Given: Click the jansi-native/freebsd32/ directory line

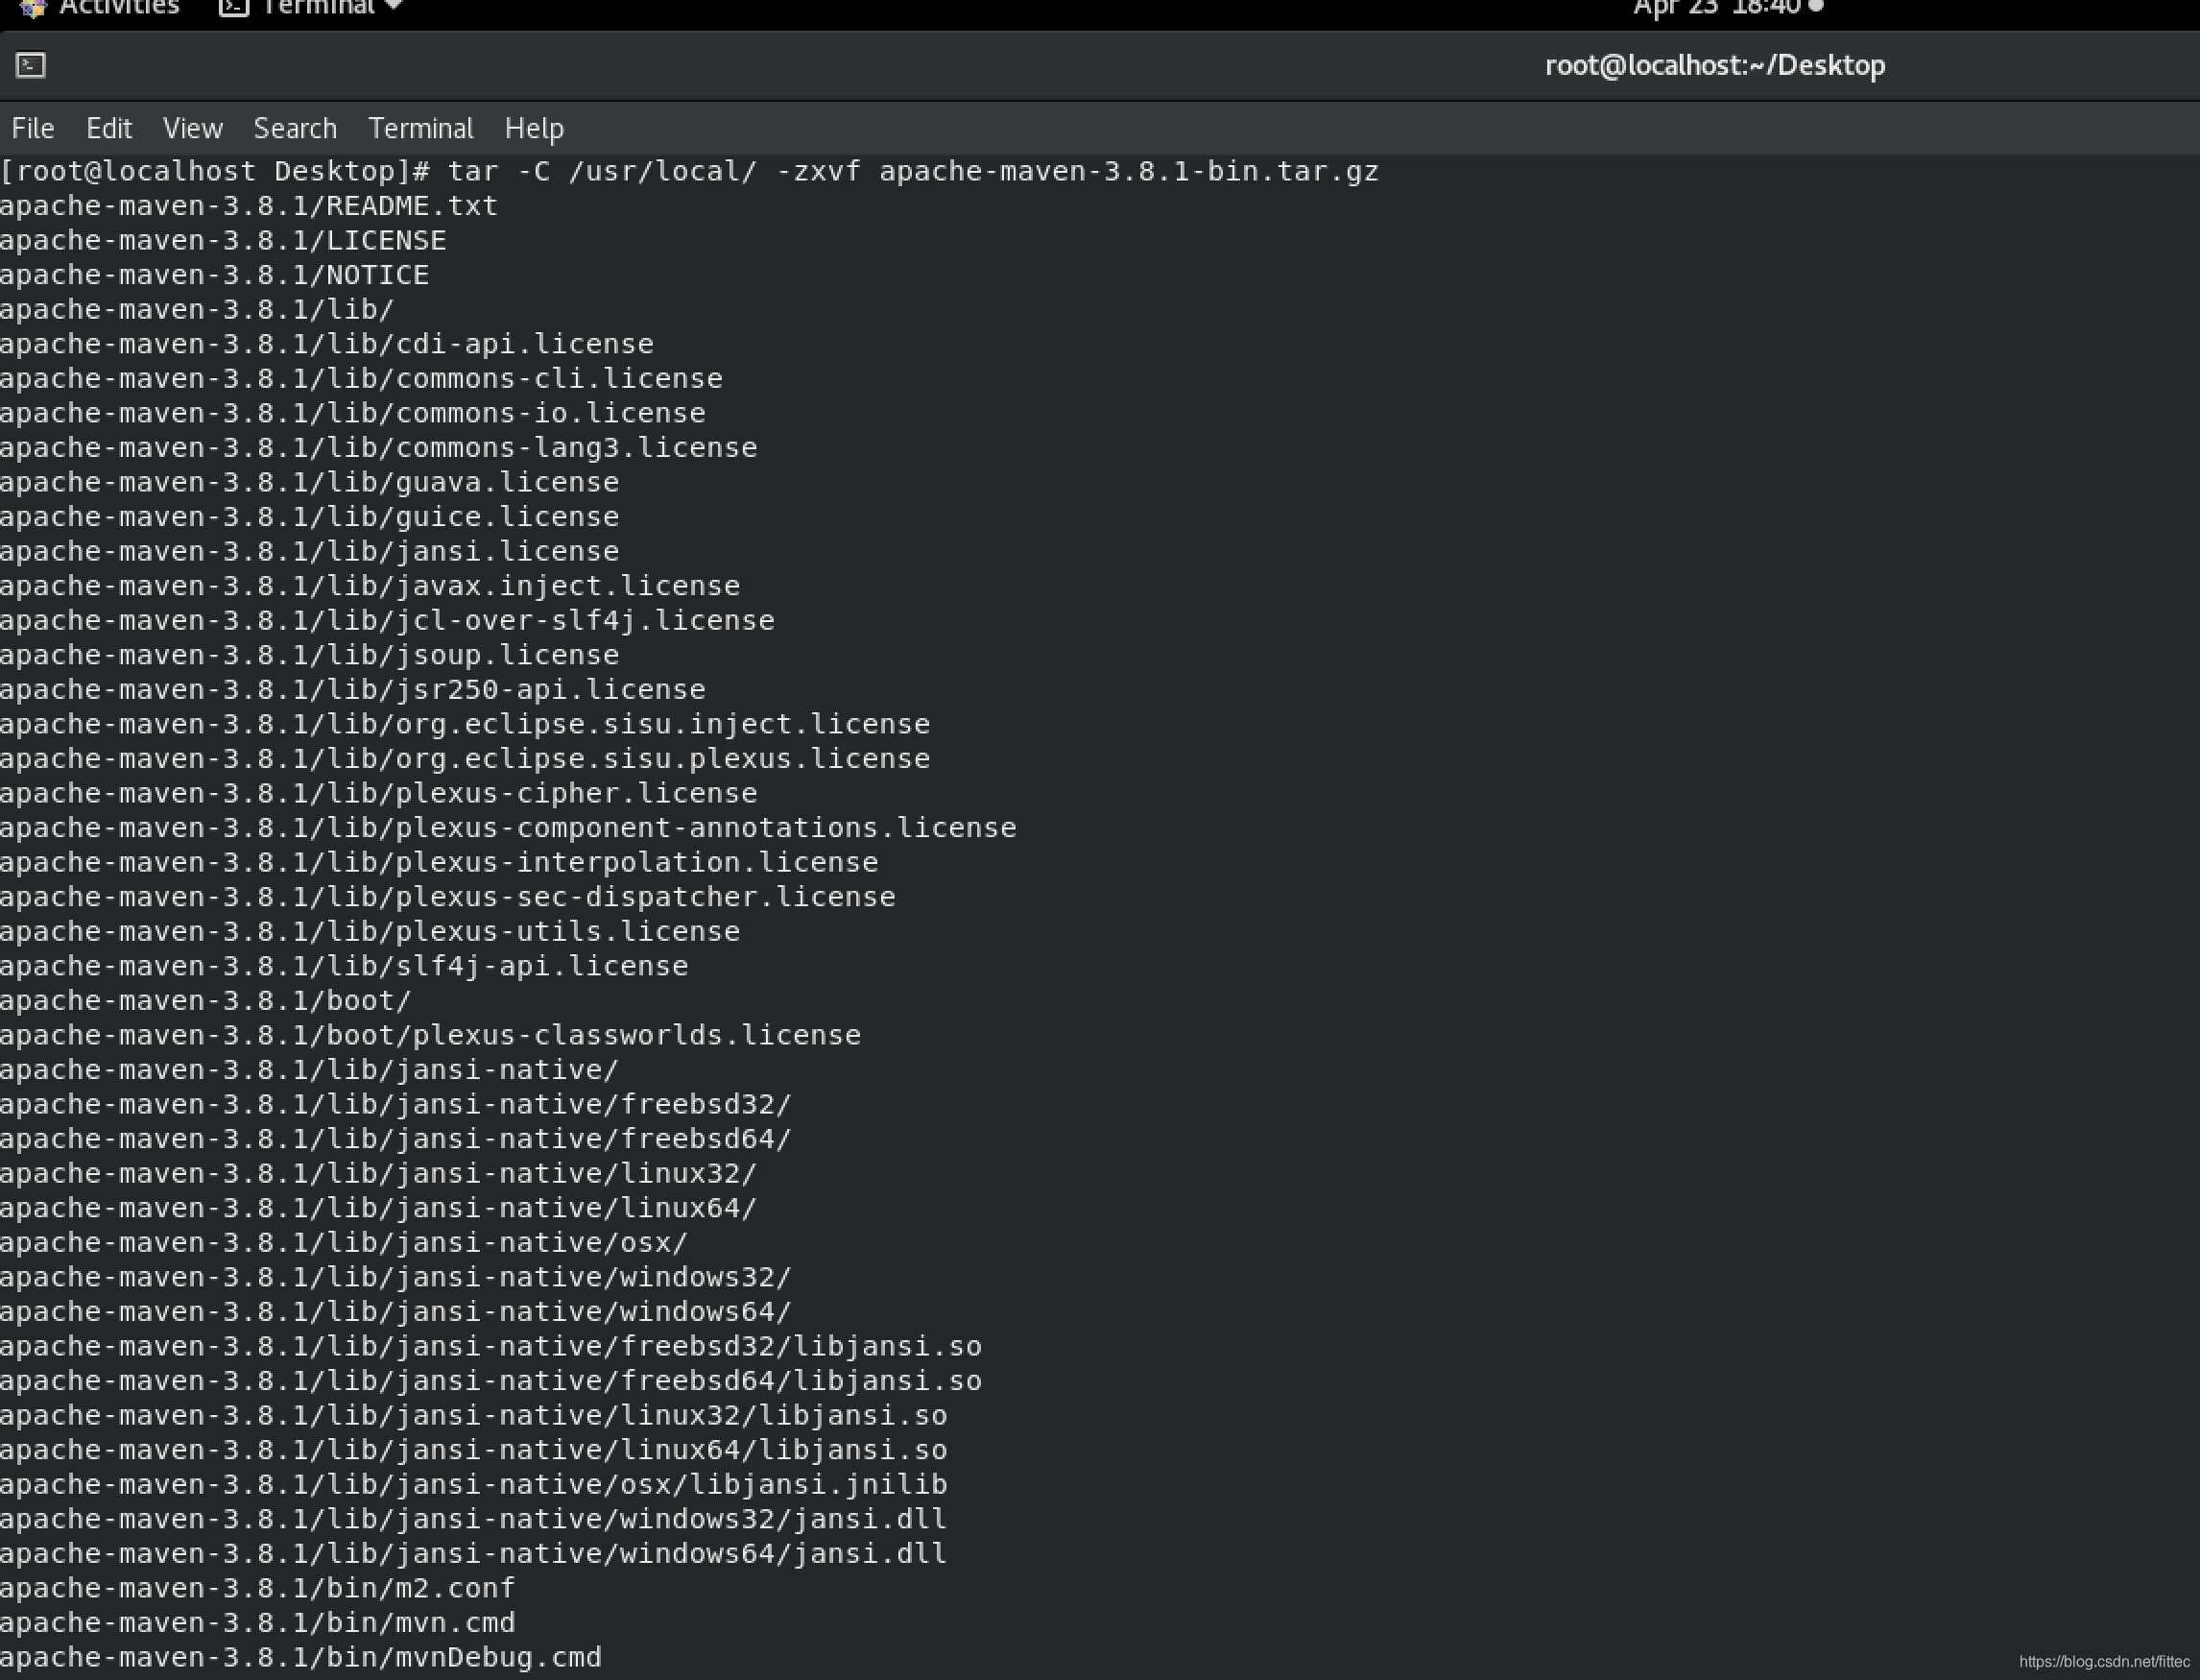Looking at the screenshot, I should pyautogui.click(x=396, y=1104).
